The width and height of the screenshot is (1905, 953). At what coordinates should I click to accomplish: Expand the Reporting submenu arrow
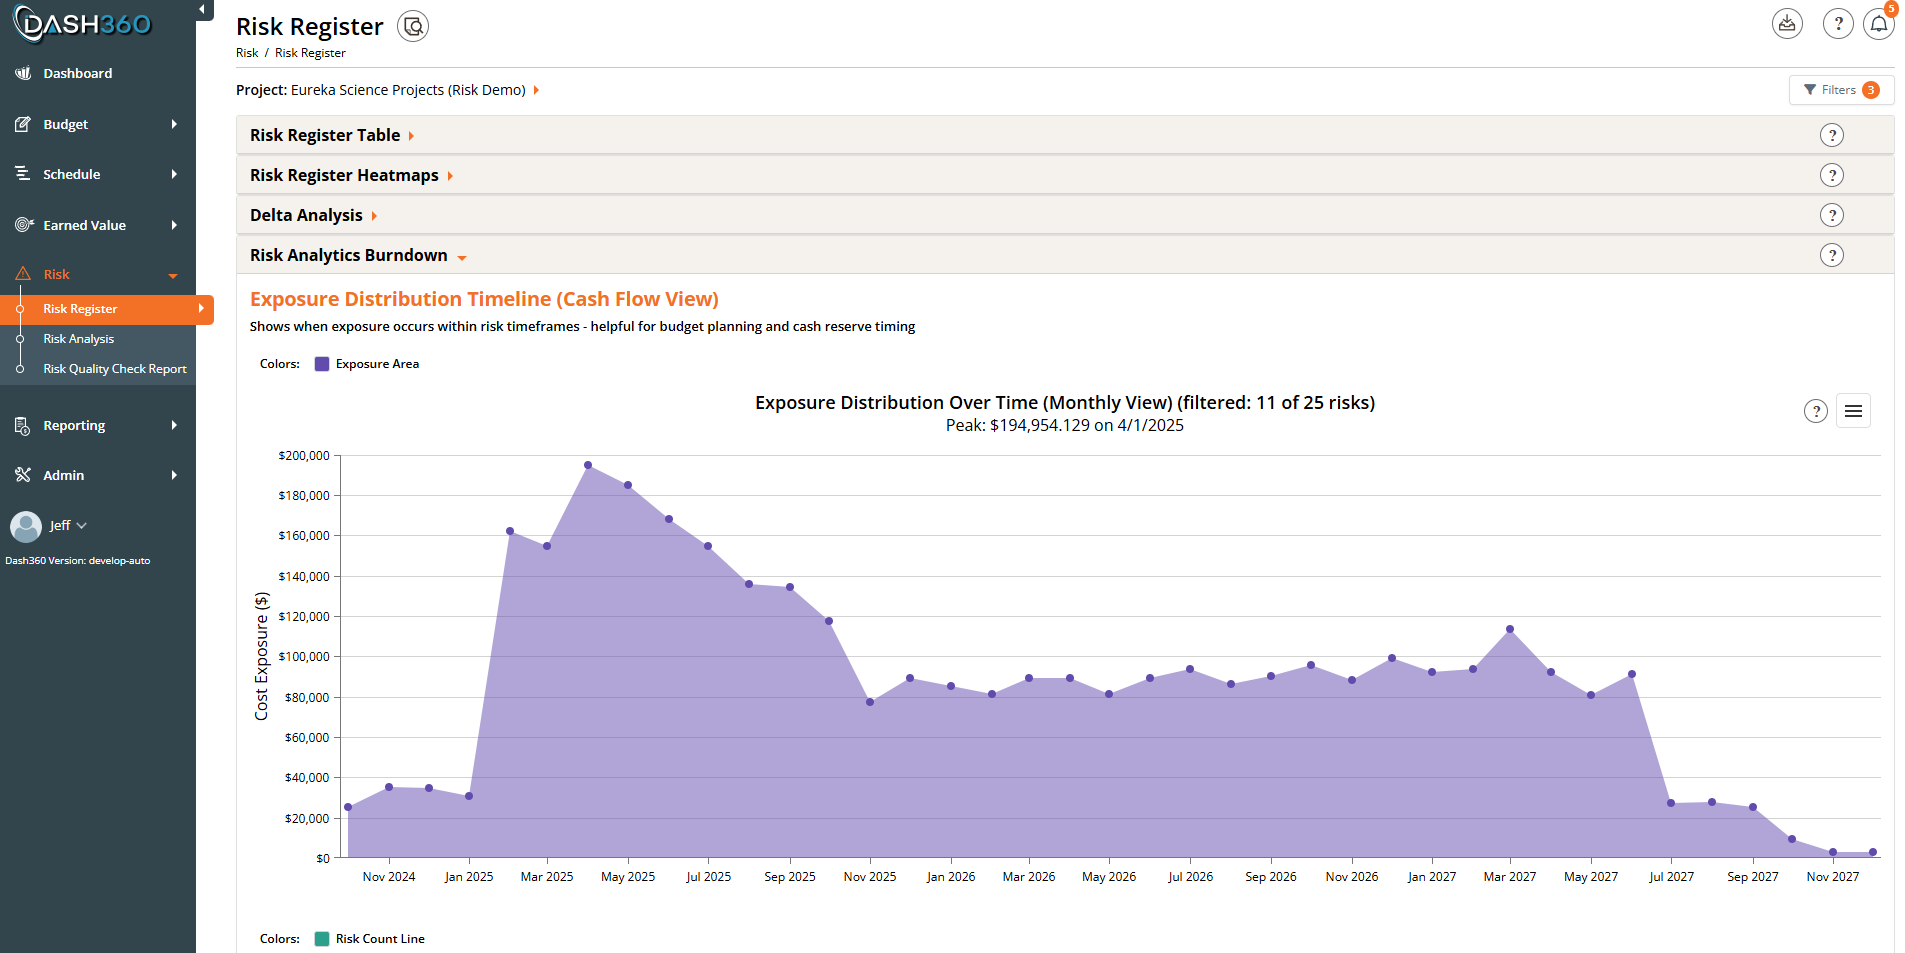point(174,425)
